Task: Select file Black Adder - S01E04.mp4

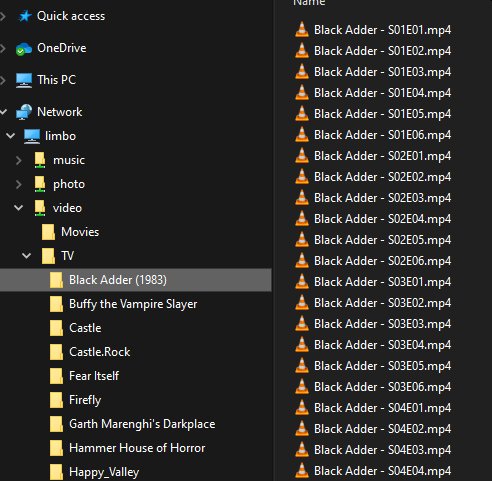Action: [x=382, y=93]
